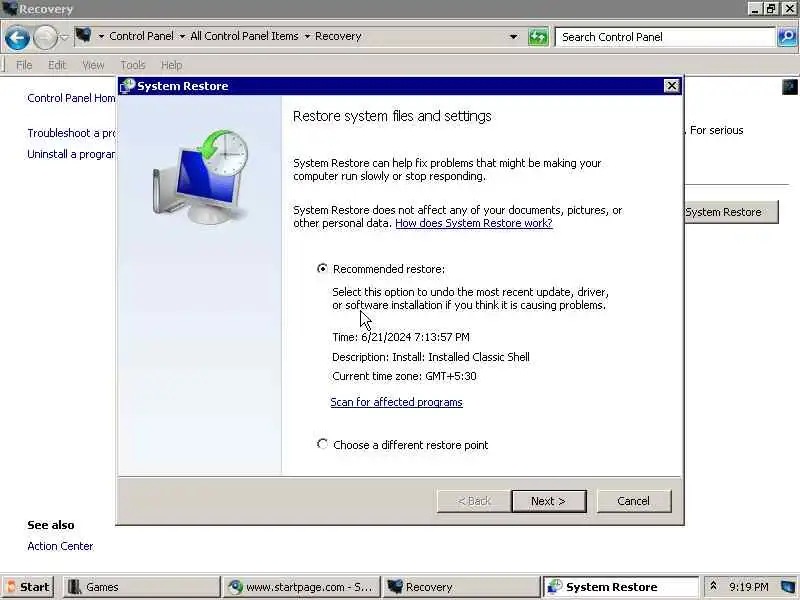Switch to www.startpage.com taskbar item

302,587
